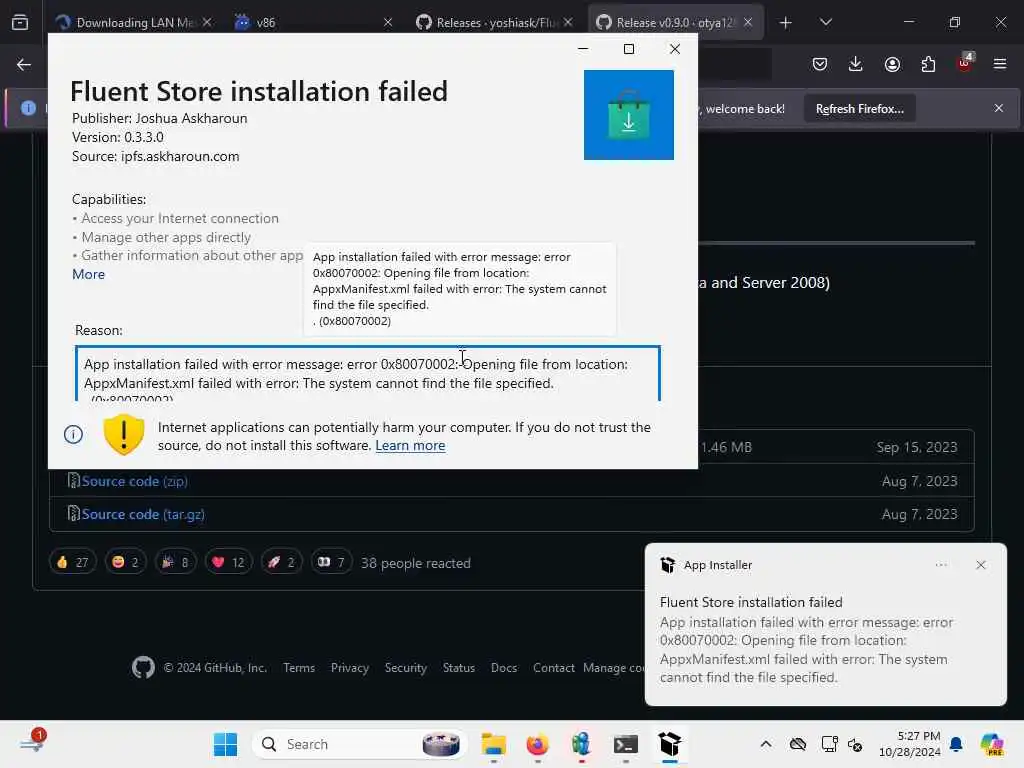This screenshot has width=1024, height=768.
Task: Click the taskbar Search box
Action: point(359,744)
